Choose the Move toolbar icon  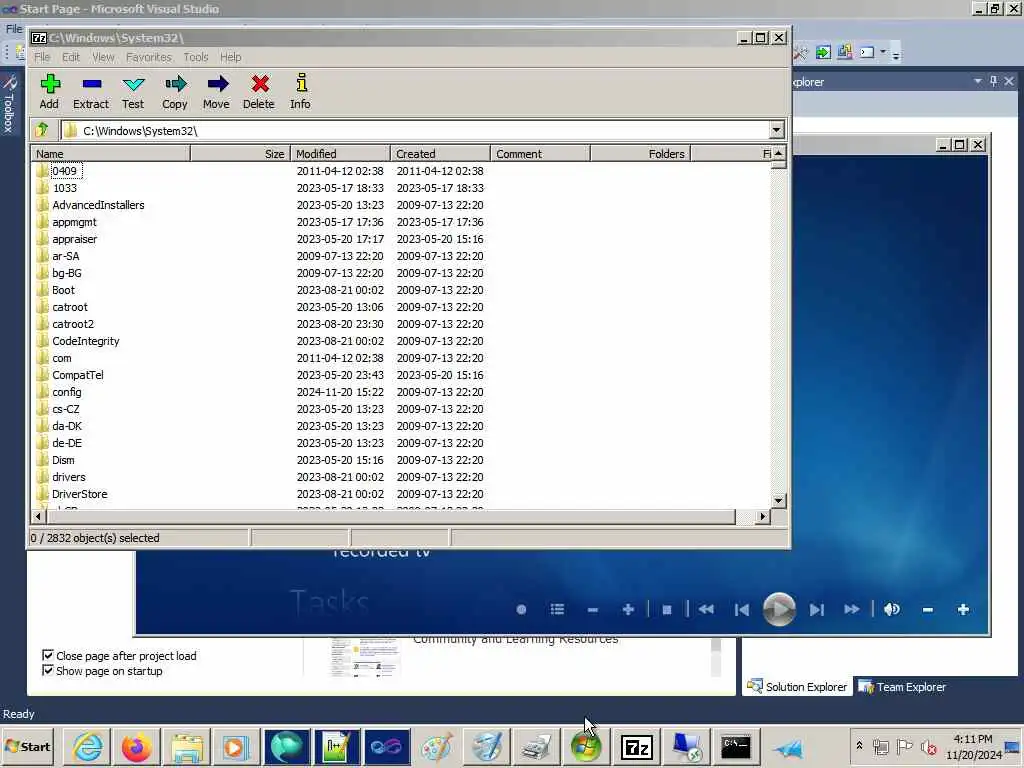coord(216,91)
